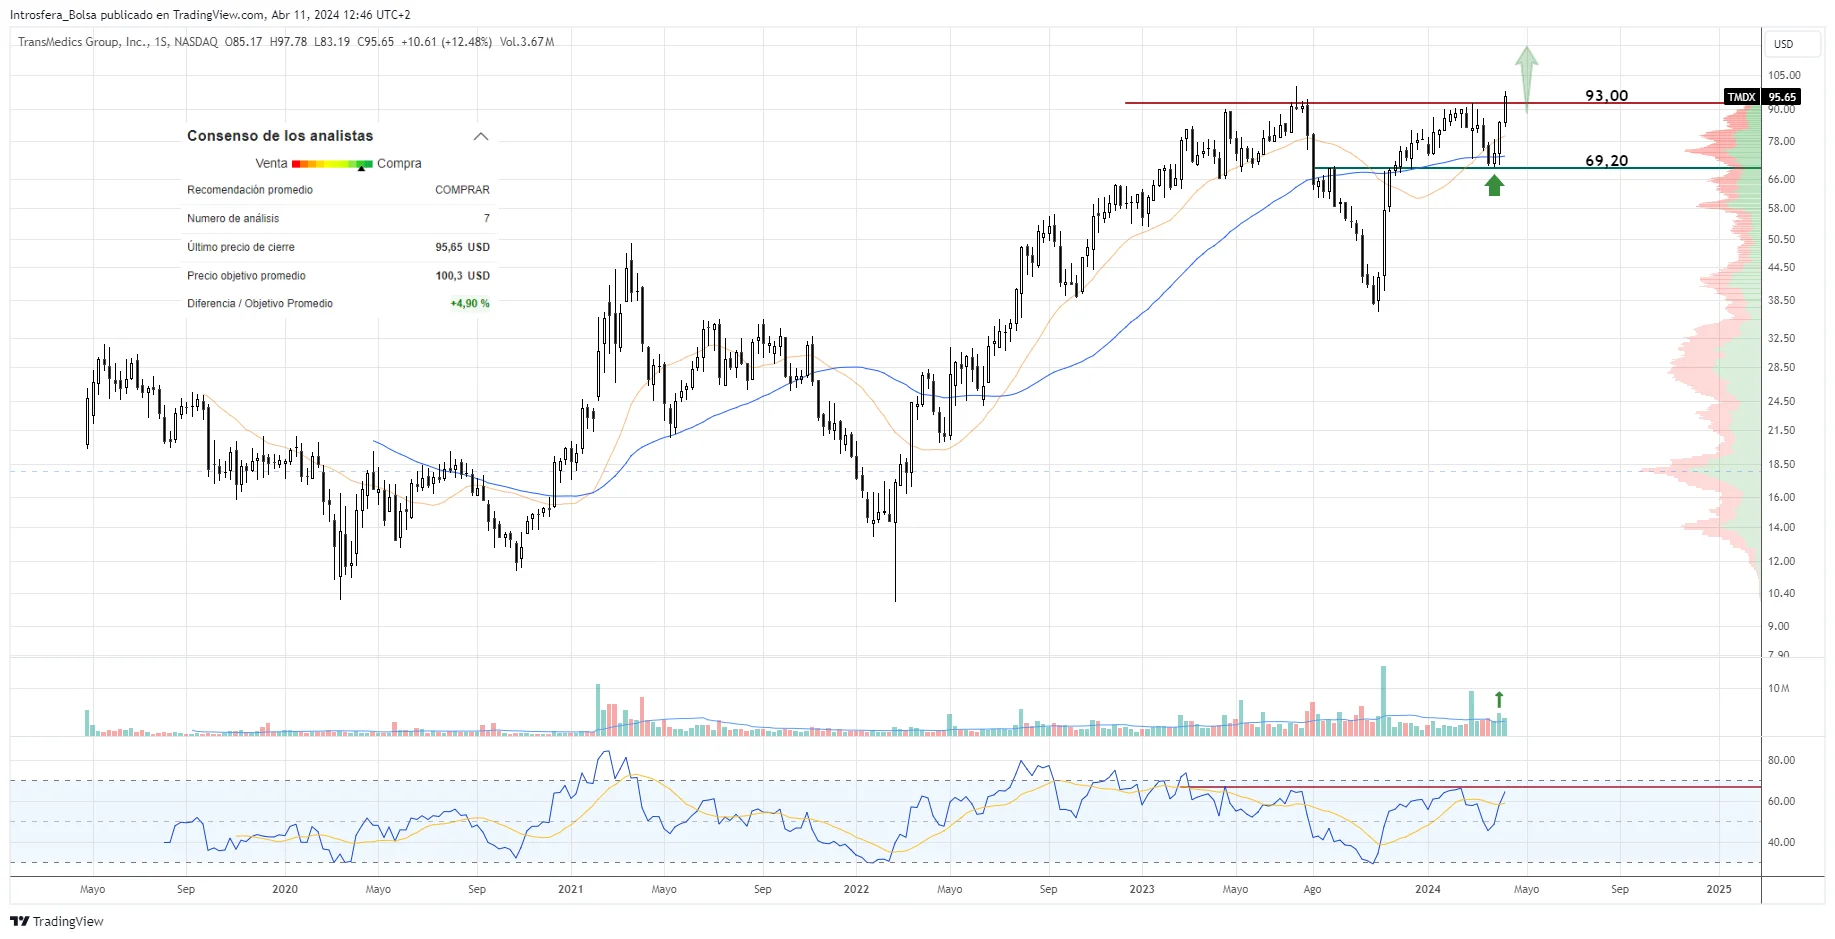The height and width of the screenshot is (939, 1835).
Task: Click the 2024 label on the time axis
Action: coord(1427,889)
